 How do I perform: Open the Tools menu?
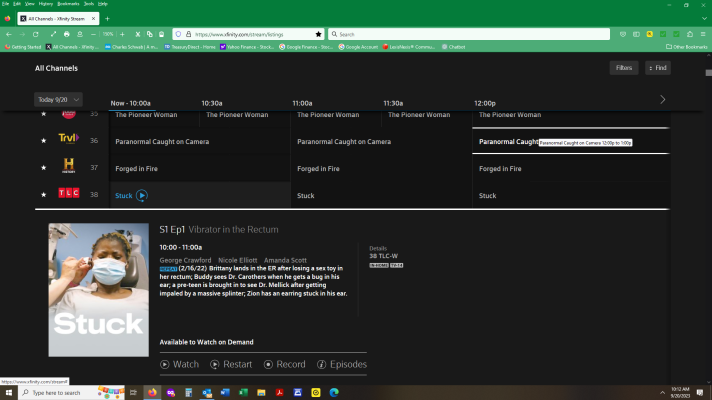[89, 4]
